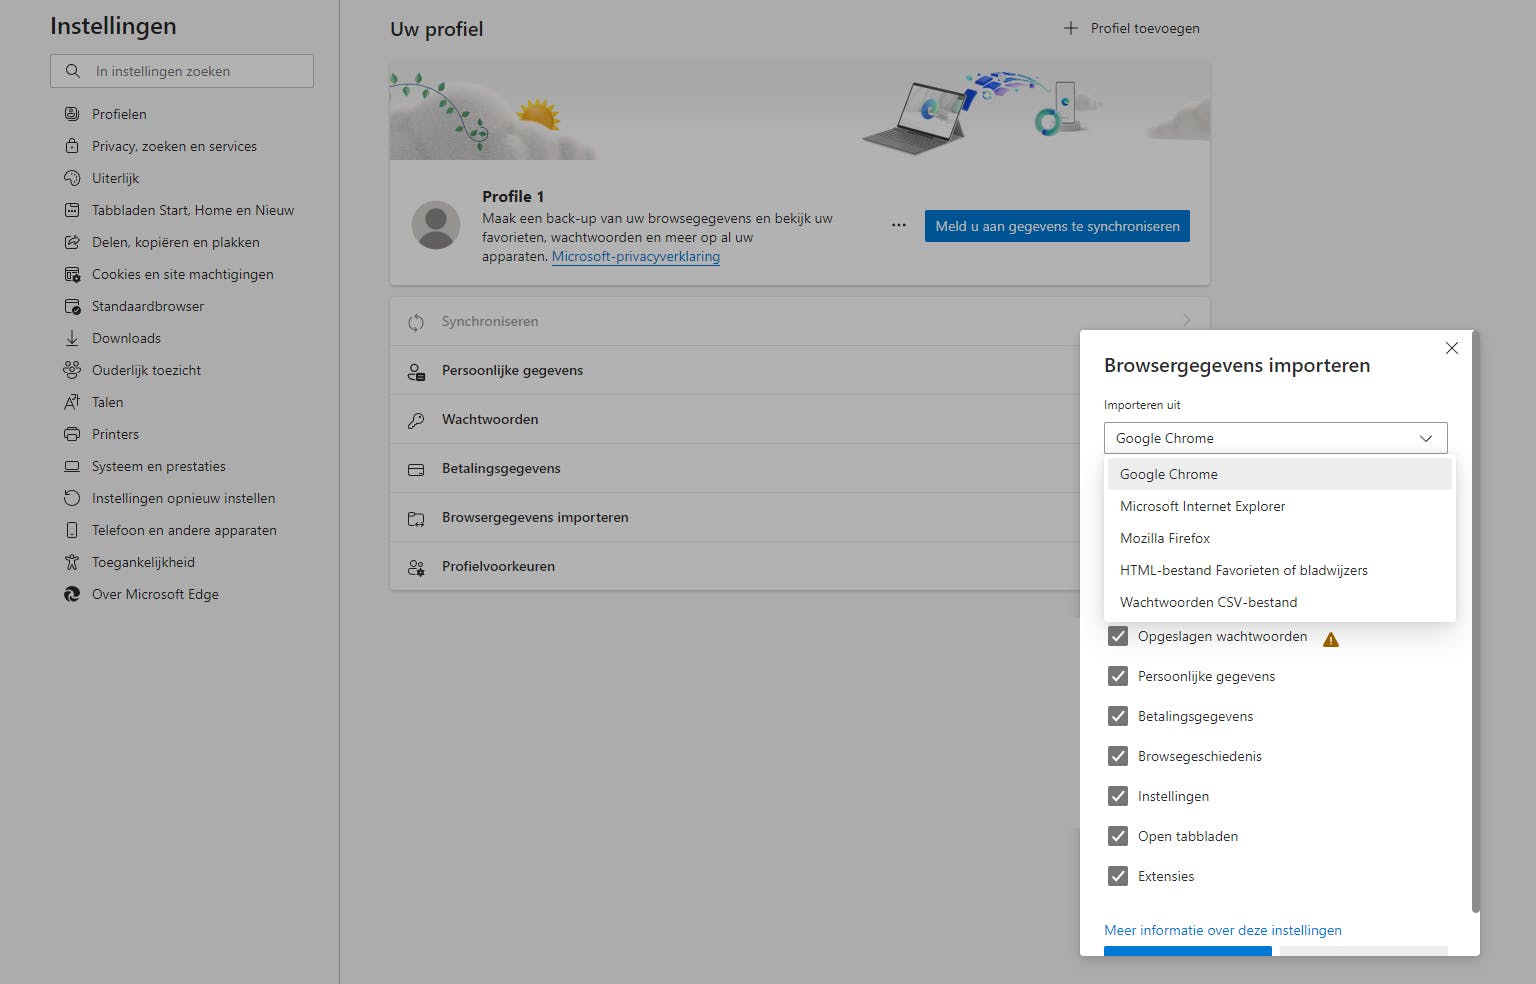The image size is (1536, 984).
Task: Close the Browsergegevens importeren dialog
Action: [x=1452, y=348]
